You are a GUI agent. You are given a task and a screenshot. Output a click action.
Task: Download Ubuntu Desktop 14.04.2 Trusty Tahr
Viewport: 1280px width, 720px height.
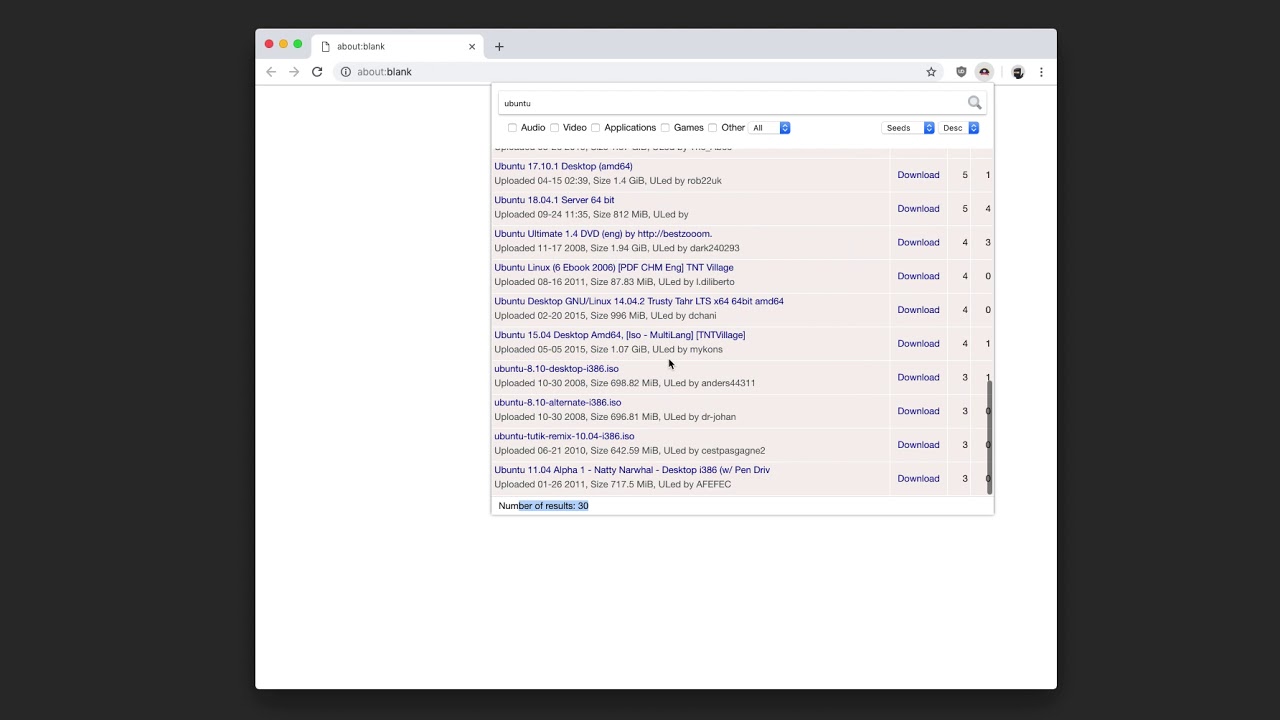click(918, 310)
